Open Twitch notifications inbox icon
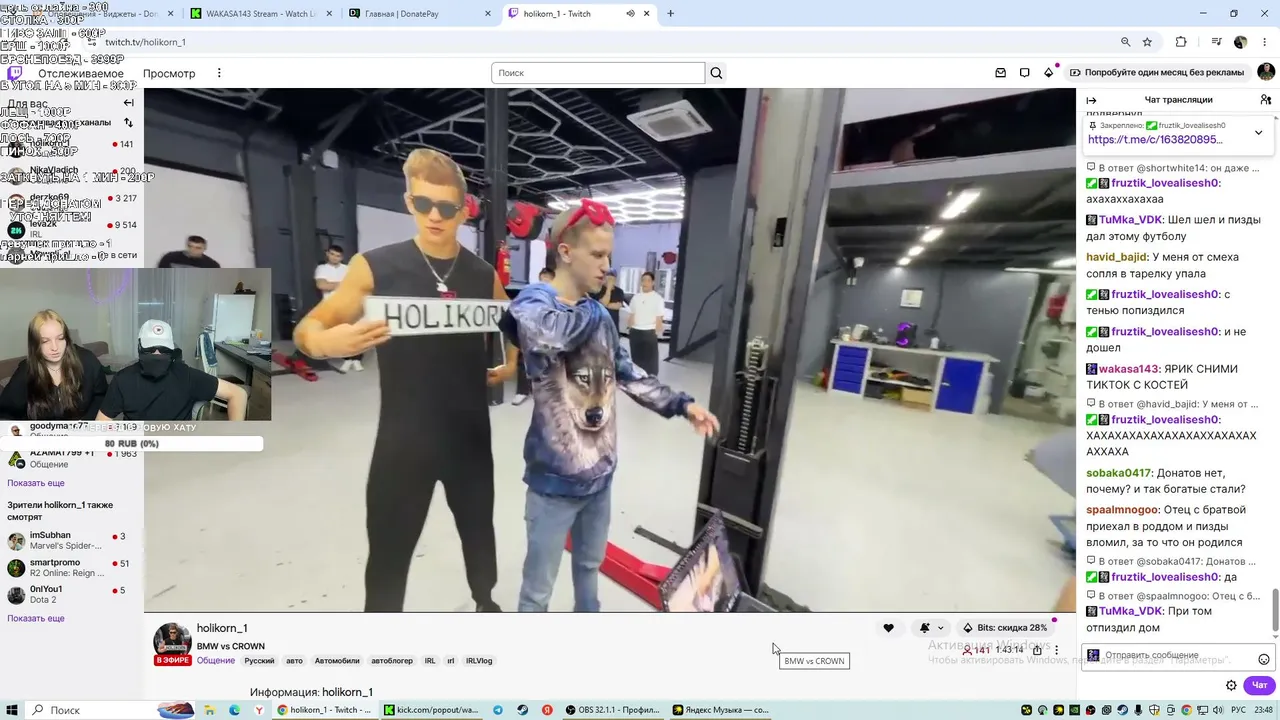 pyautogui.click(x=1000, y=73)
